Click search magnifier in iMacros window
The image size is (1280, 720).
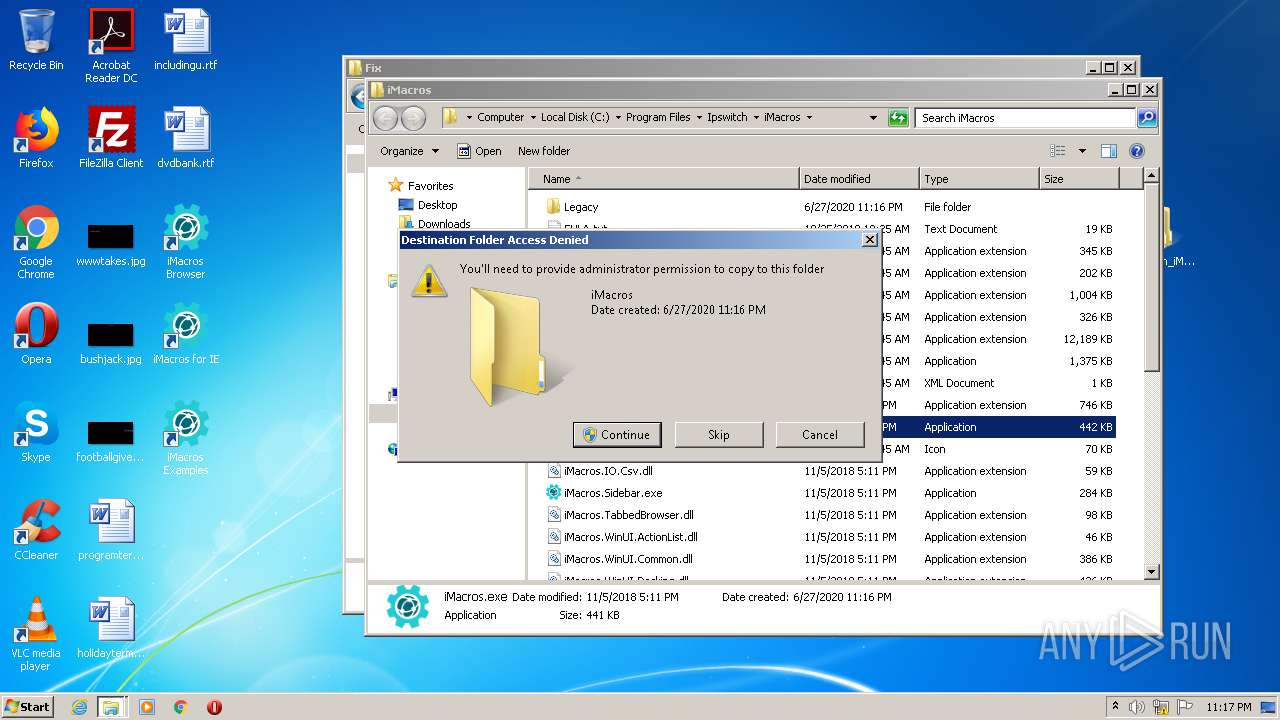click(1147, 117)
